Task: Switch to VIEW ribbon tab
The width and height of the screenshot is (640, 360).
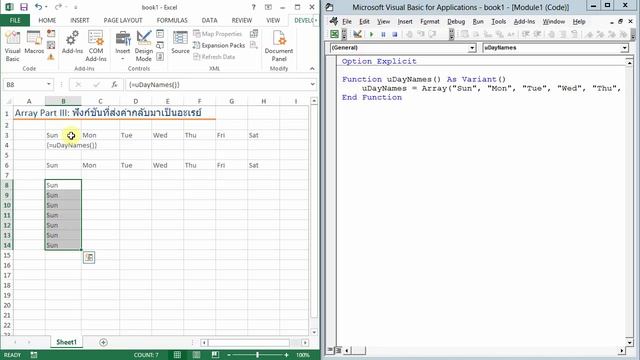Action: [273, 20]
